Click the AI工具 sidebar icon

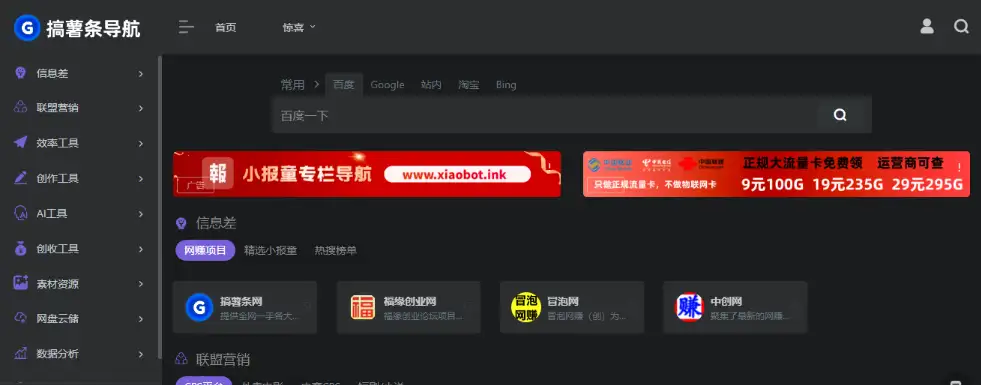(20, 213)
